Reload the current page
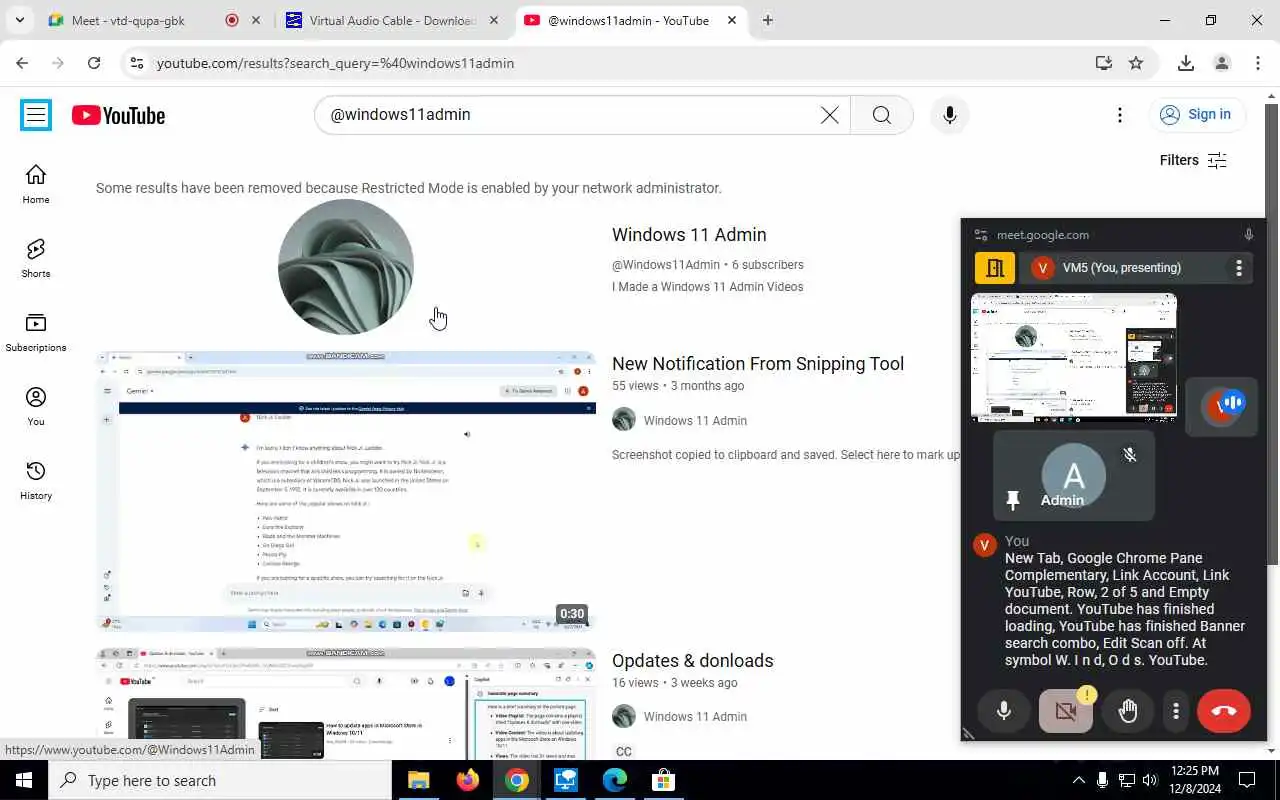 tap(94, 63)
